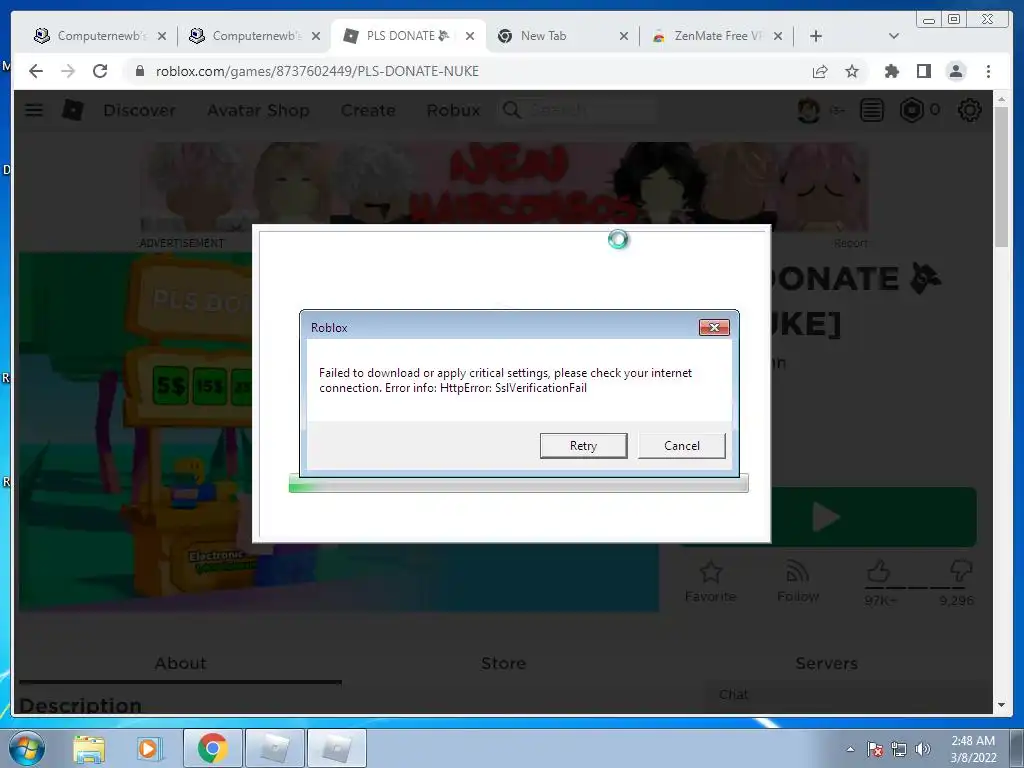Click the page vertical scrollbar
Viewport: 1024px width, 768px height.
pos(1002,178)
